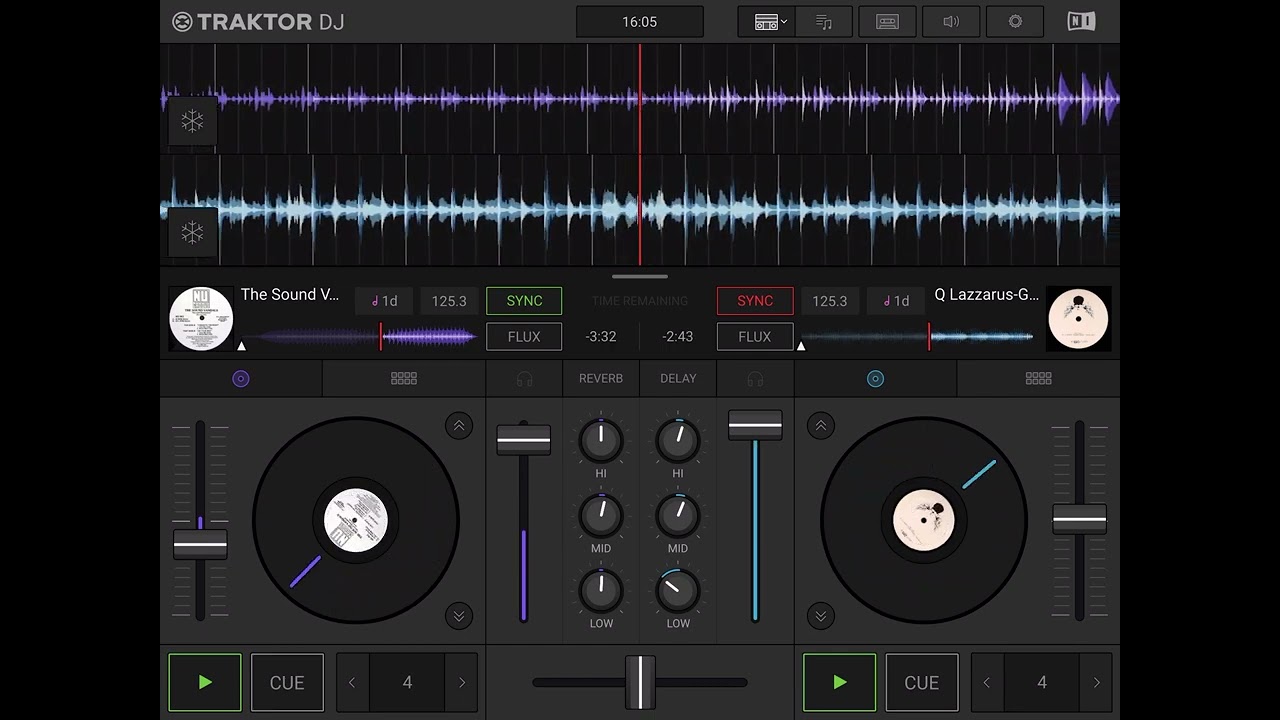The height and width of the screenshot is (720, 1280).
Task: Activate left deck loop size 4
Action: [407, 683]
